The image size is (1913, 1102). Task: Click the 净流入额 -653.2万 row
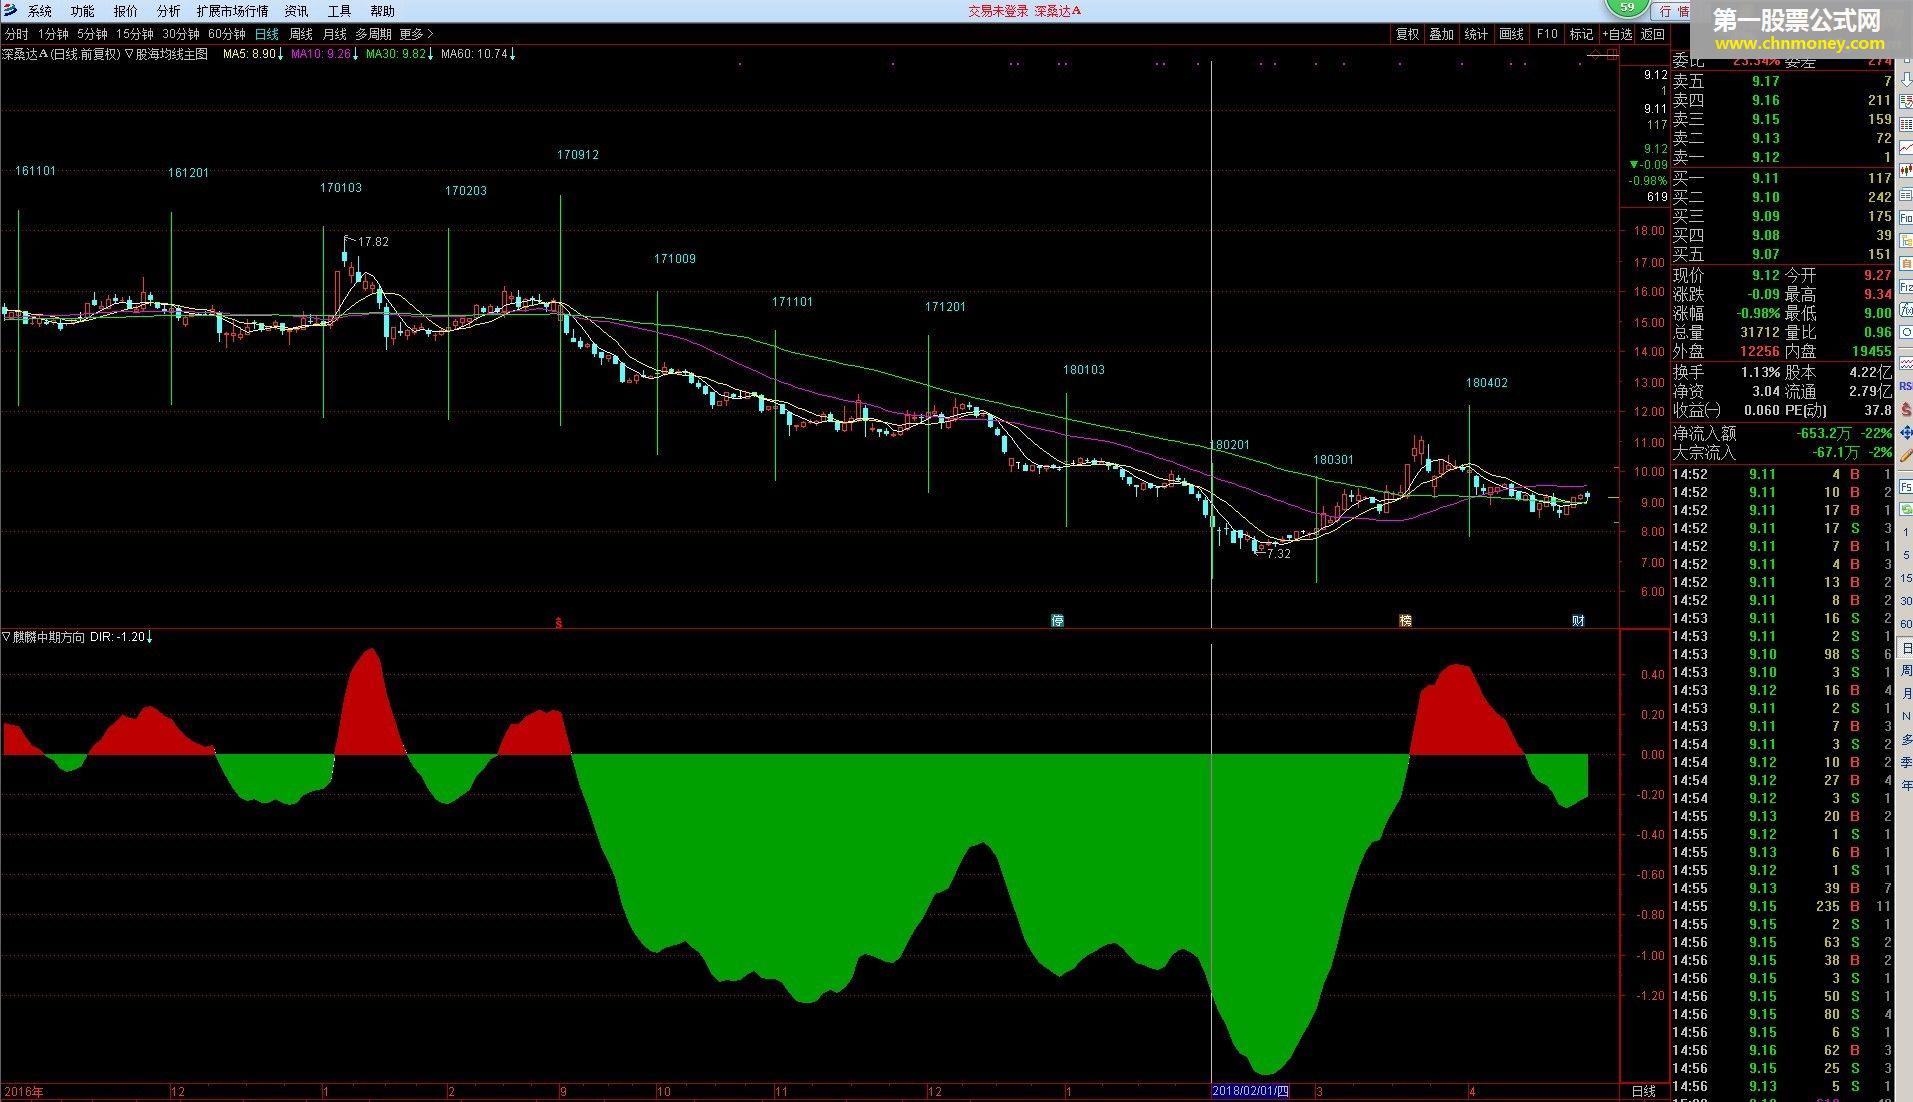point(1783,433)
